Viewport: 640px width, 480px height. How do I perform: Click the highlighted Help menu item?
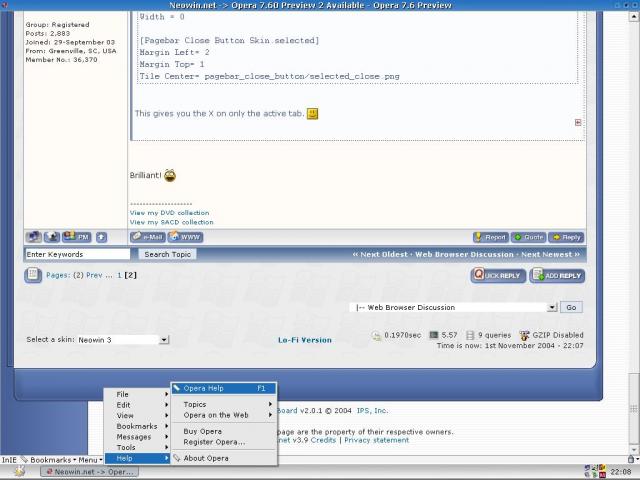coord(137,458)
